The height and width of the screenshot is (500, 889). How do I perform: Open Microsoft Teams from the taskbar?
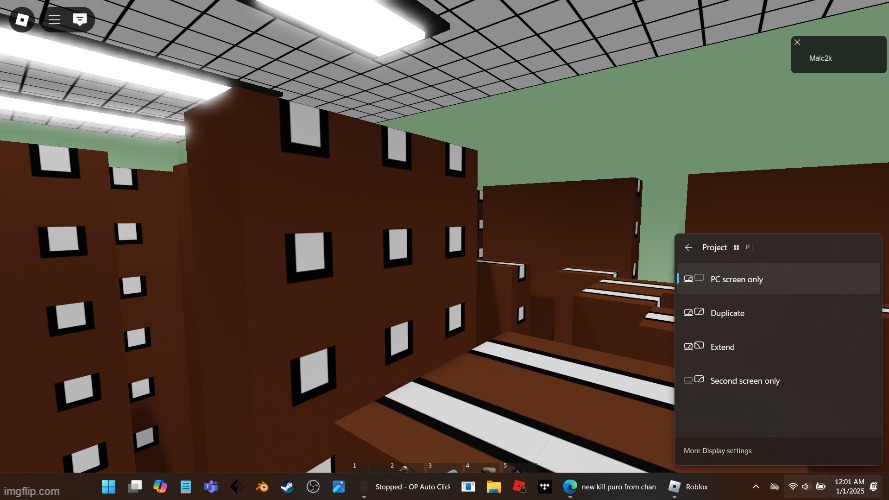[x=211, y=486]
